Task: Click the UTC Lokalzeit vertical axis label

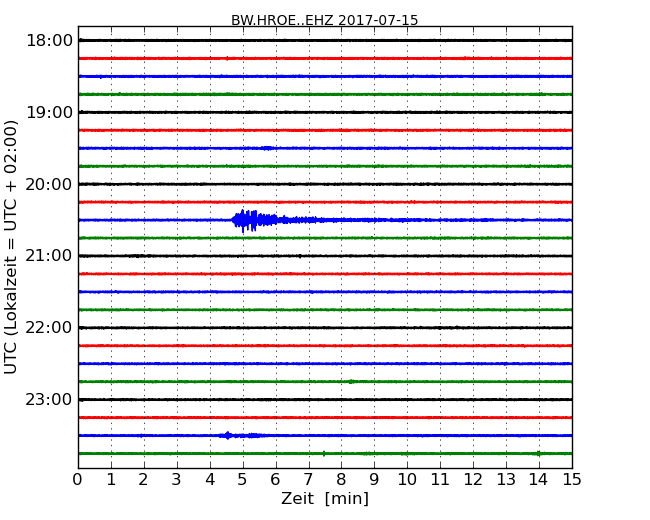Action: pyautogui.click(x=10, y=247)
